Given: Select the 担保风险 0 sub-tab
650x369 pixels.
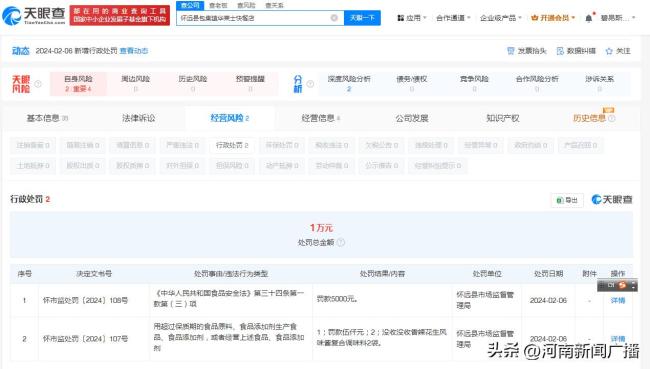Looking at the screenshot, I should coord(232,165).
